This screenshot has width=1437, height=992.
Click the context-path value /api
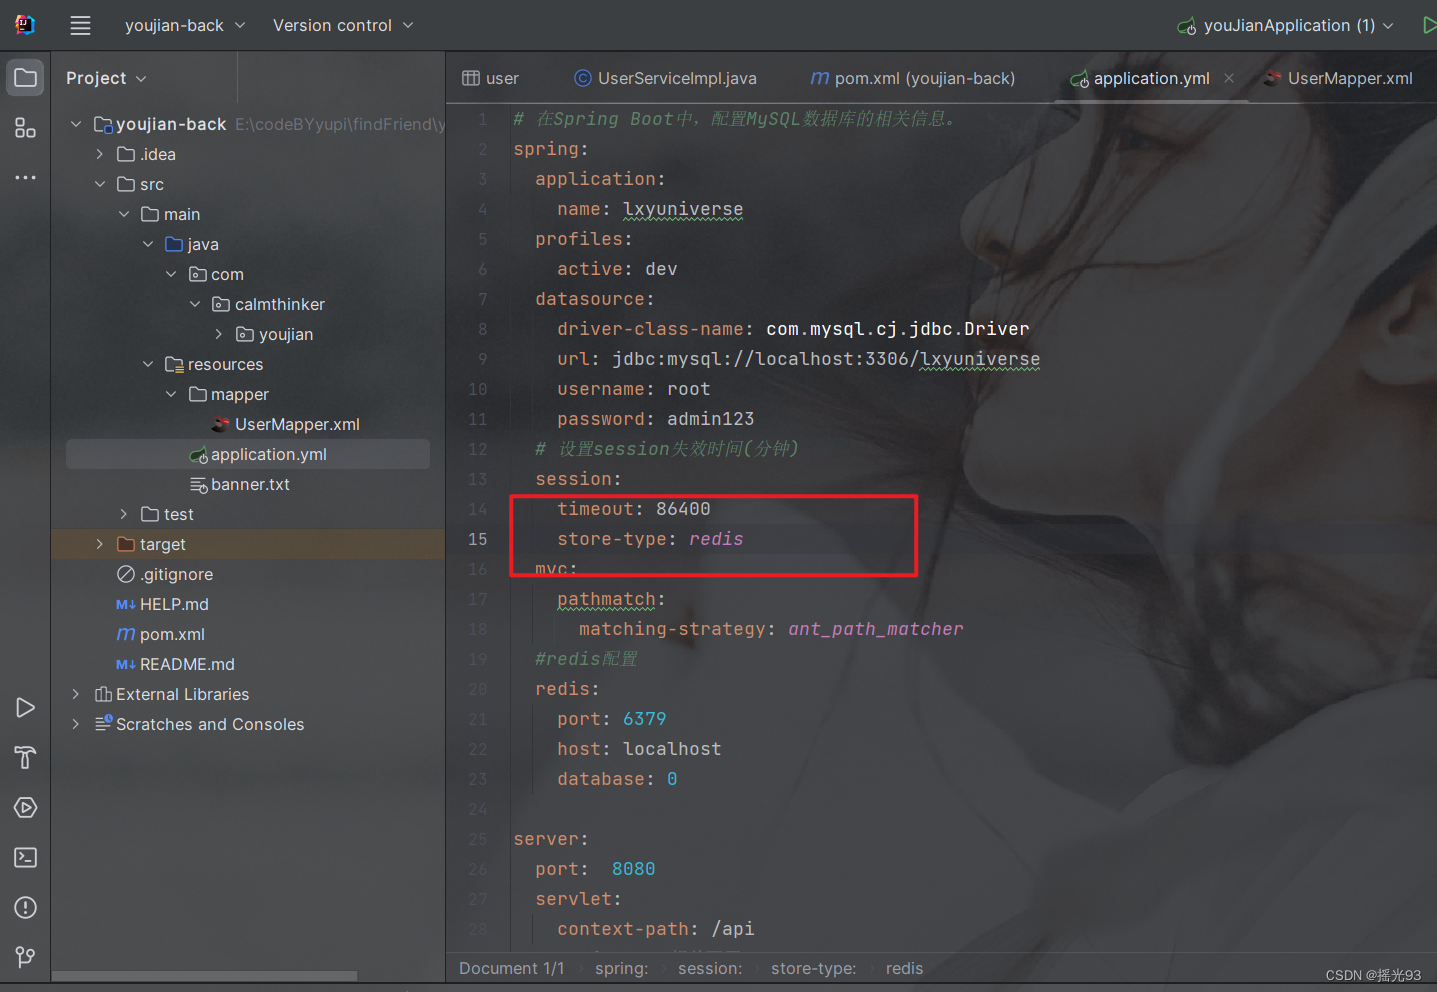click(x=733, y=929)
